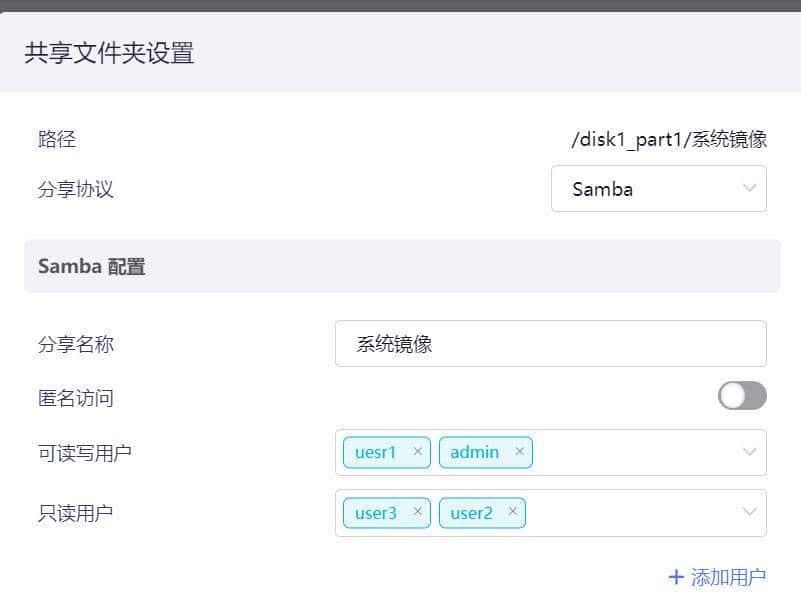Screen dimensions: 801x603
Task: Remove user2 from the read-only users
Action: pyautogui.click(x=511, y=513)
